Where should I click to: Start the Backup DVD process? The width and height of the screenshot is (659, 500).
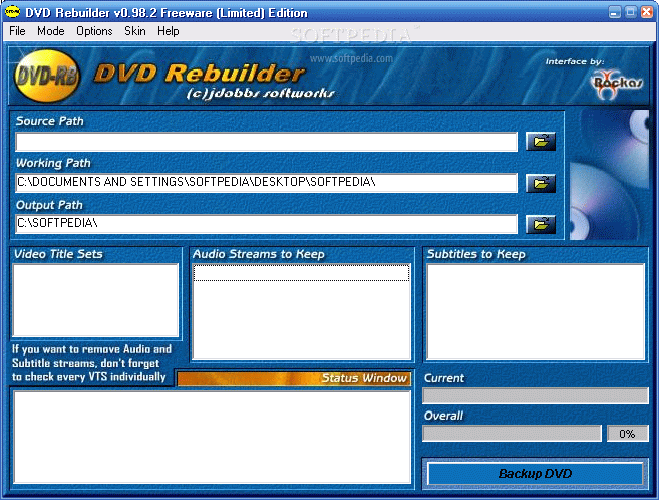tap(535, 474)
